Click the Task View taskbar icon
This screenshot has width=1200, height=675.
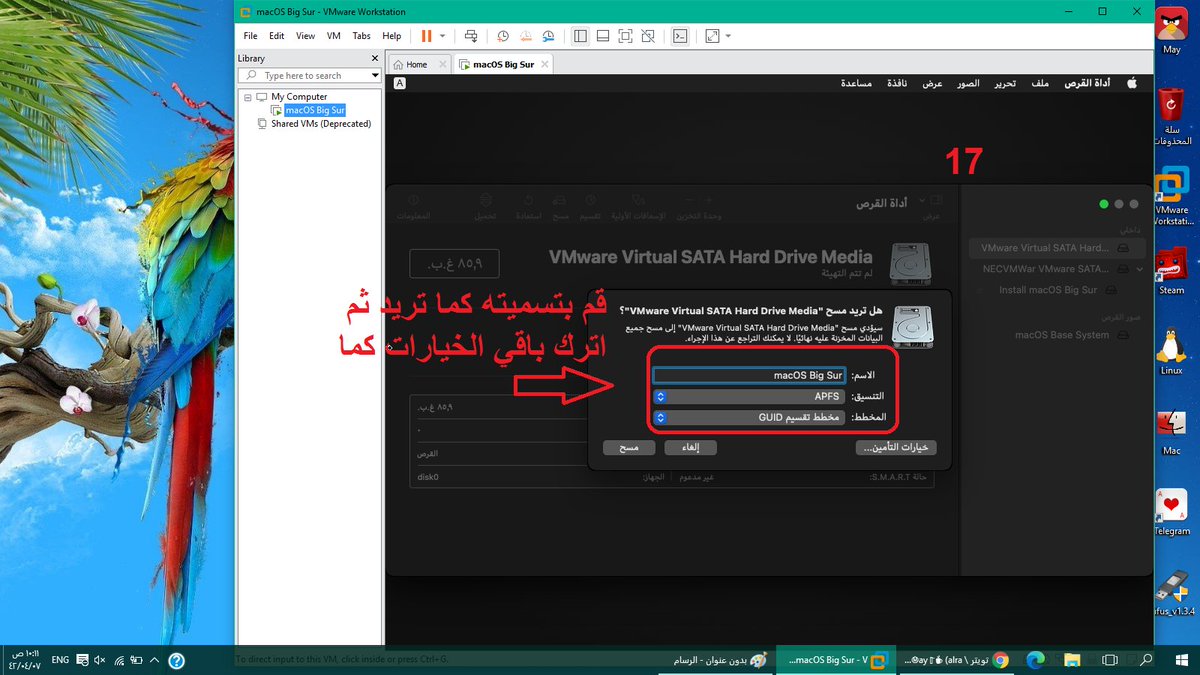(1109, 660)
